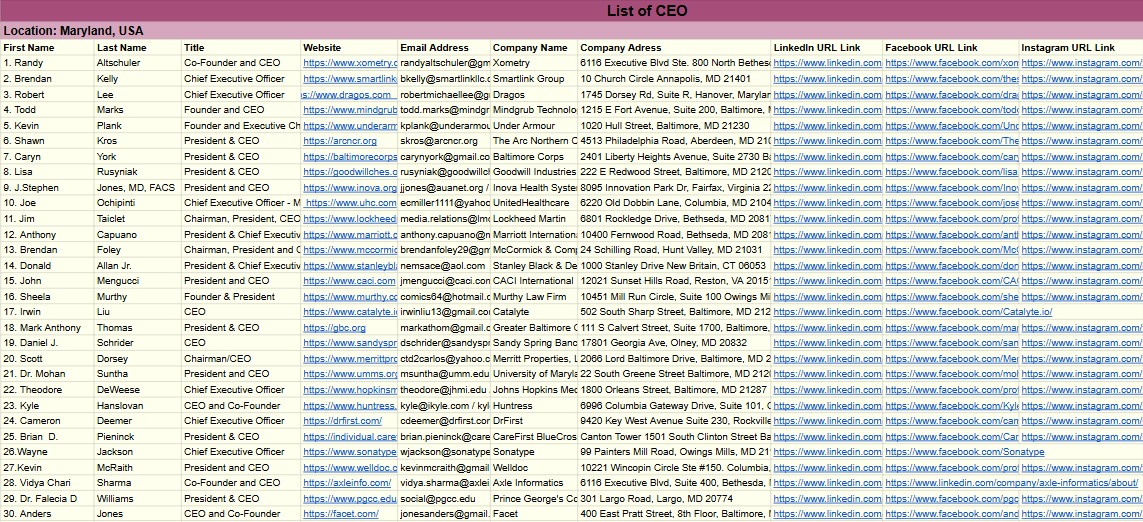The width and height of the screenshot is (1143, 522).
Task: Select the Facebook URL Link header cell
Action: [951, 47]
